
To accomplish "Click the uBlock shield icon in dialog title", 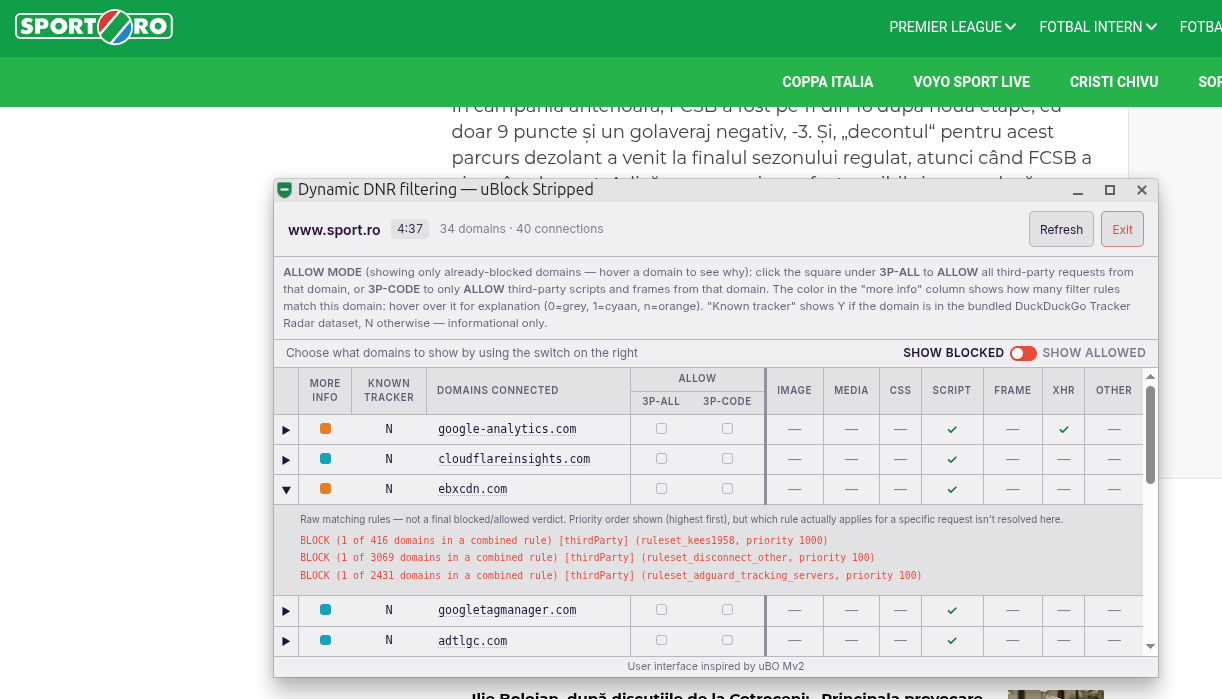I will click(285, 189).
